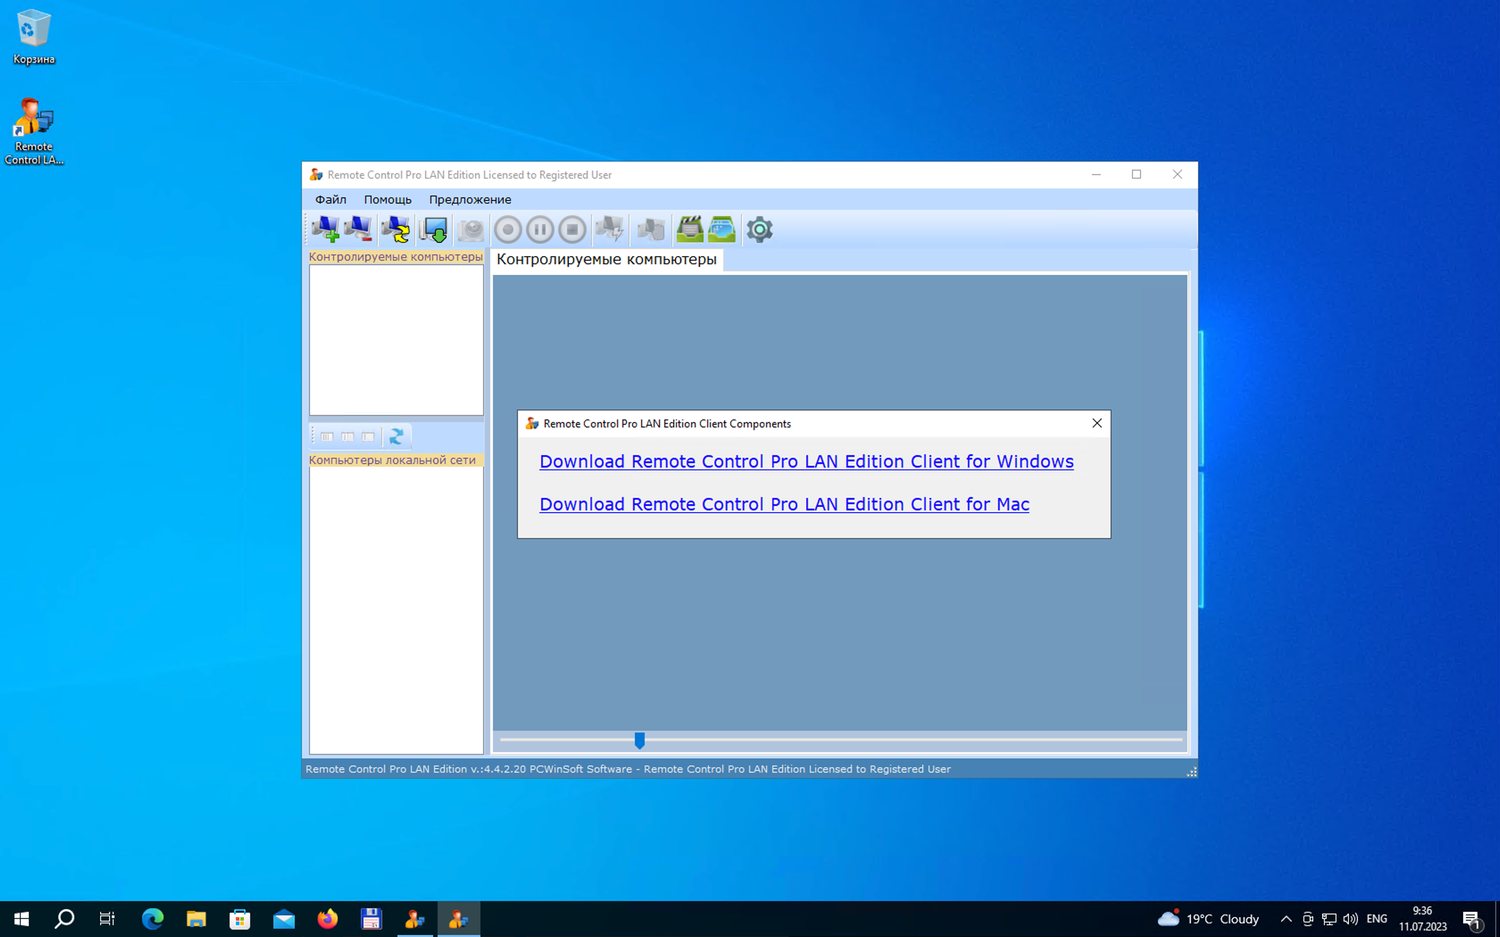Click the round pause button in toolbar
Image resolution: width=1500 pixels, height=937 pixels.
pos(540,229)
